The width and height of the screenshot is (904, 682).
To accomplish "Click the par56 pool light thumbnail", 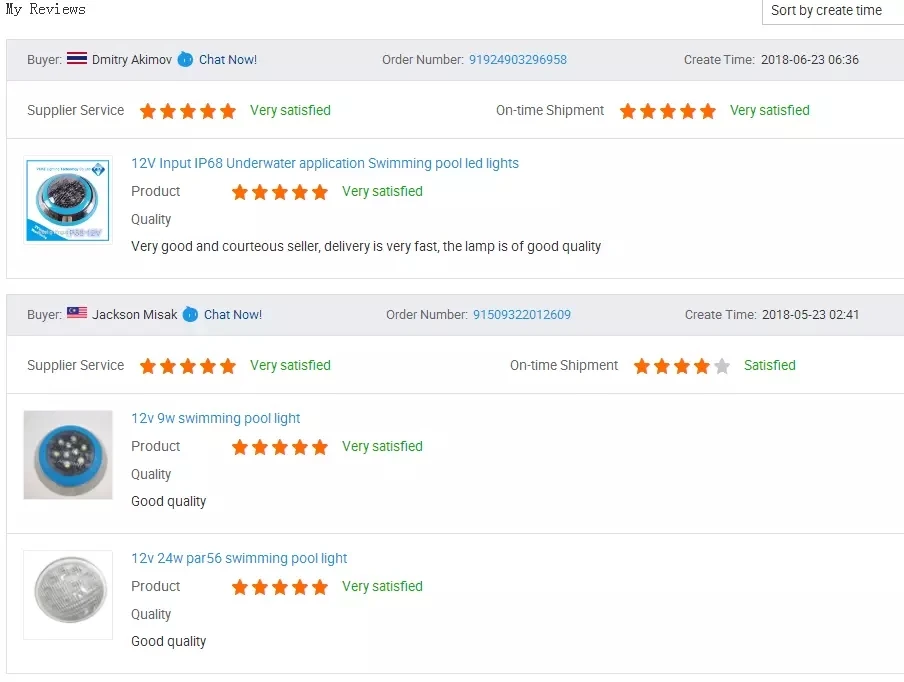I will click(x=68, y=595).
